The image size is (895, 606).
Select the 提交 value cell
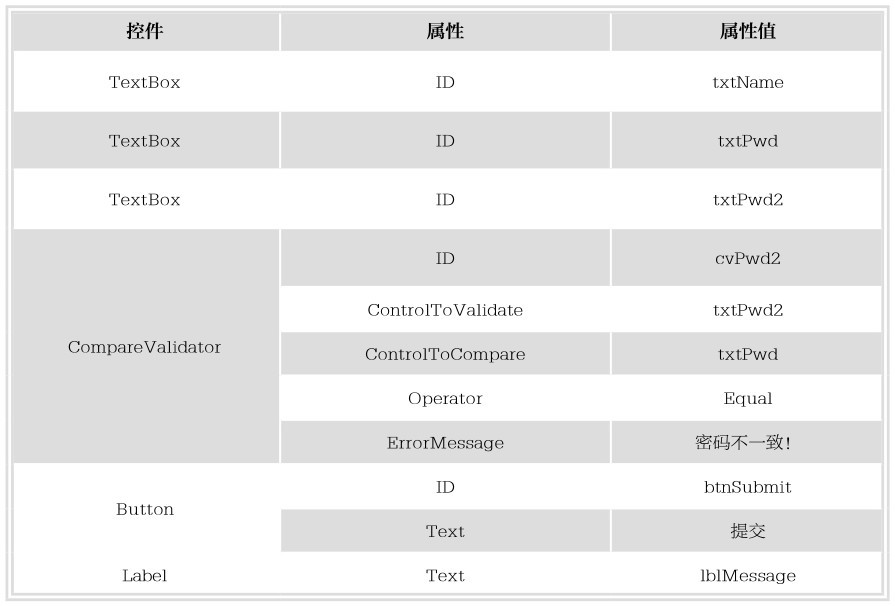pyautogui.click(x=747, y=531)
